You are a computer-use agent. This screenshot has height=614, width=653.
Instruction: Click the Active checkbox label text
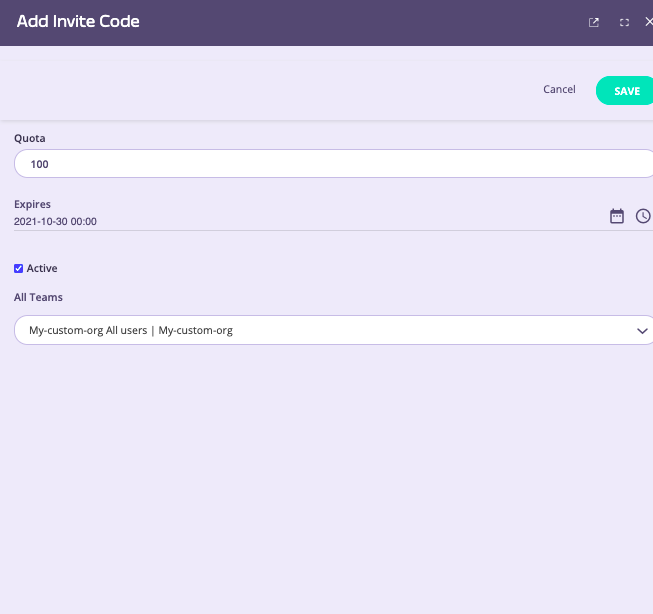[42, 268]
